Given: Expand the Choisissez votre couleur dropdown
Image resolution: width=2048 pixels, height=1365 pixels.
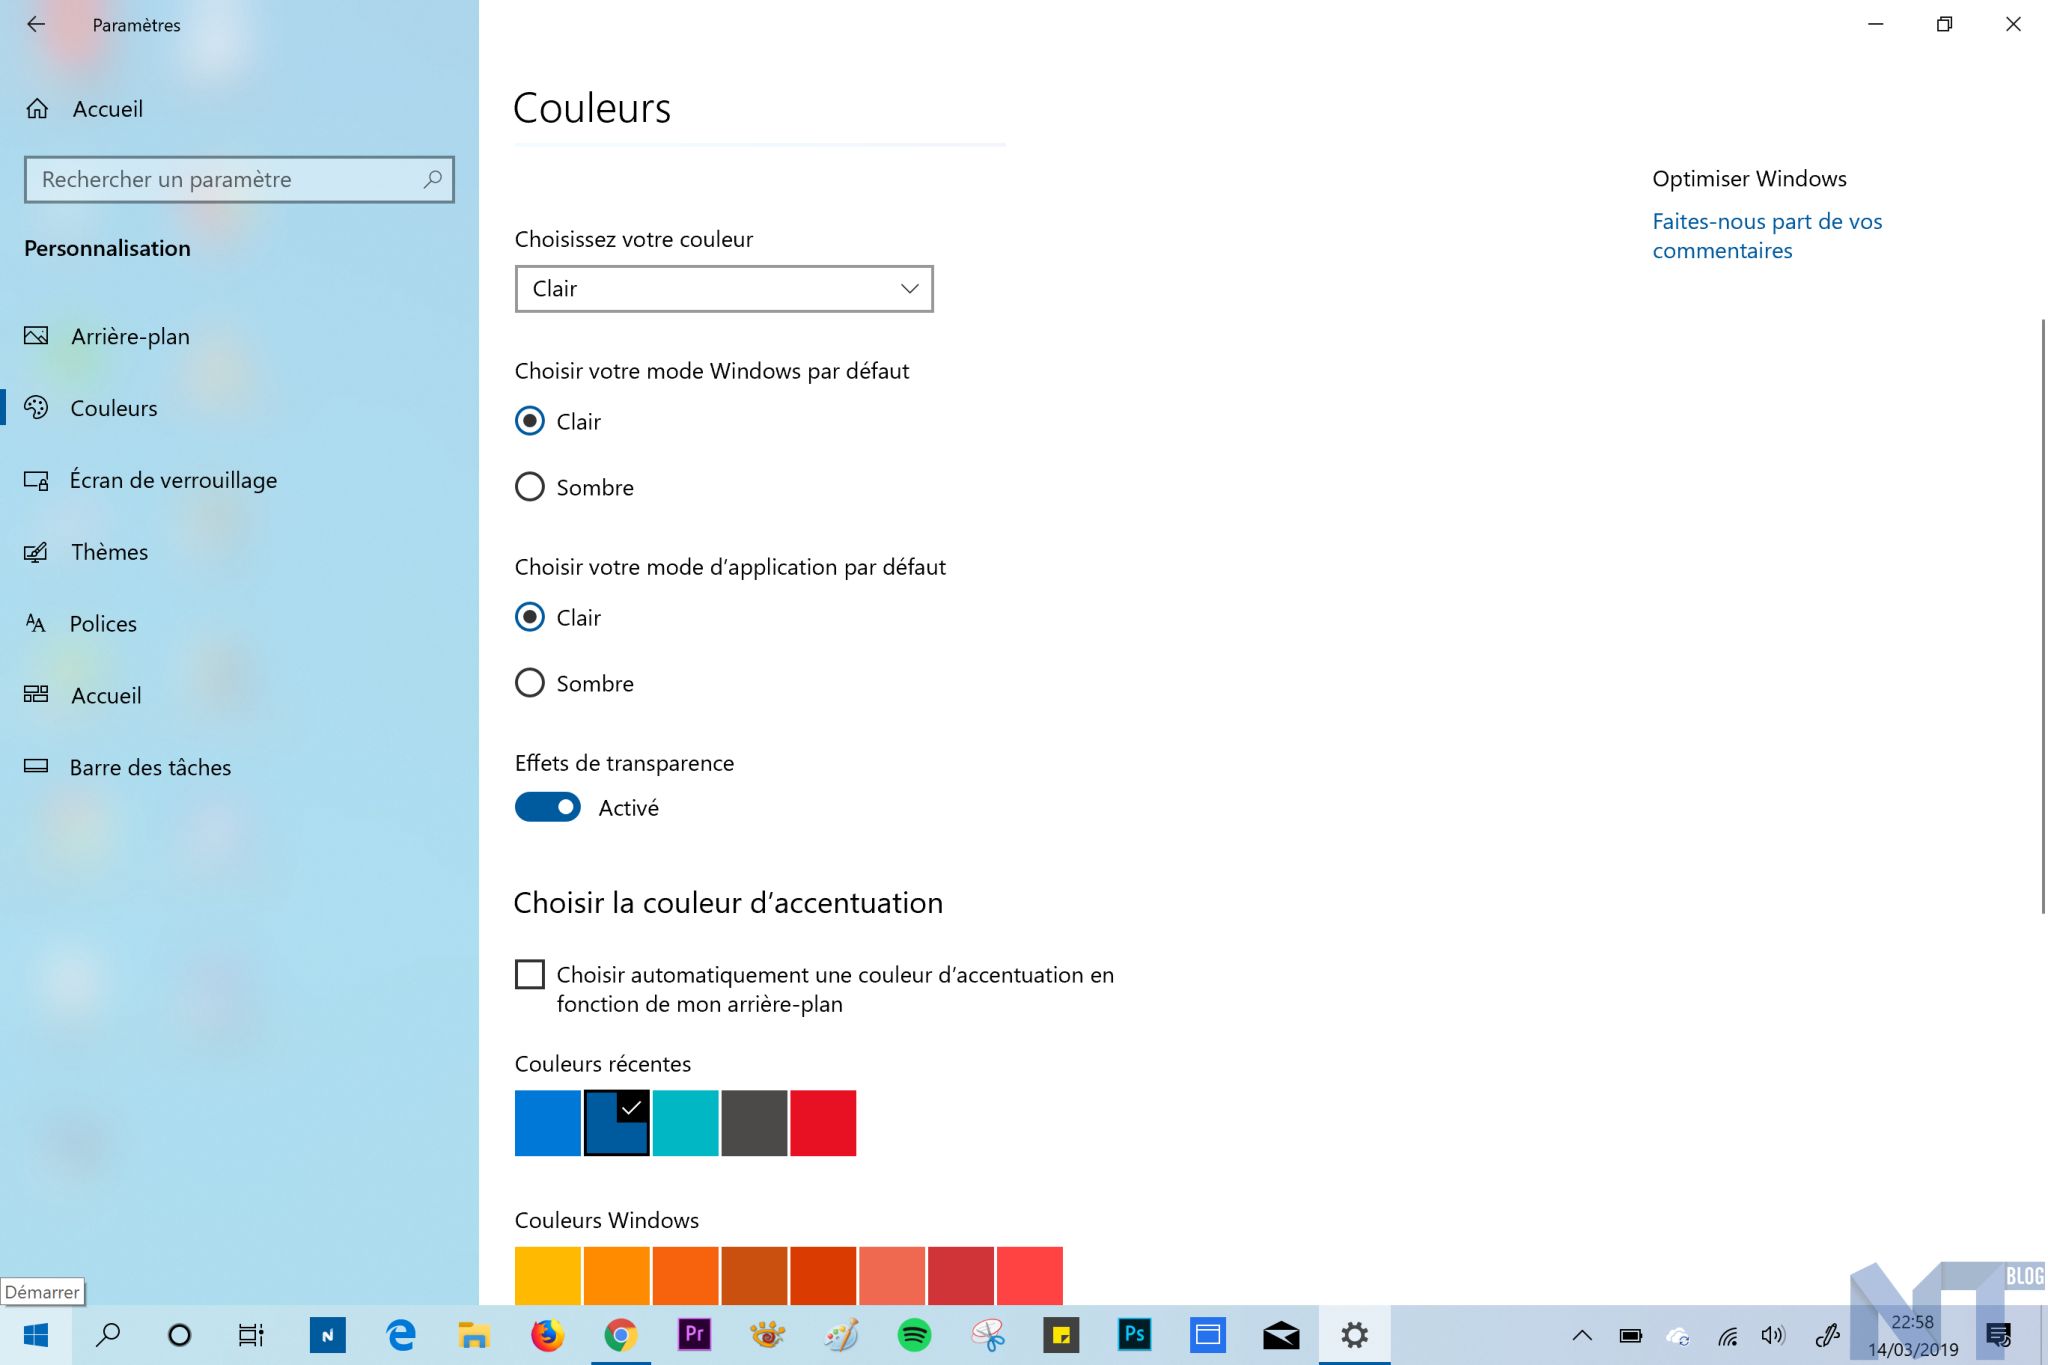Looking at the screenshot, I should (723, 289).
